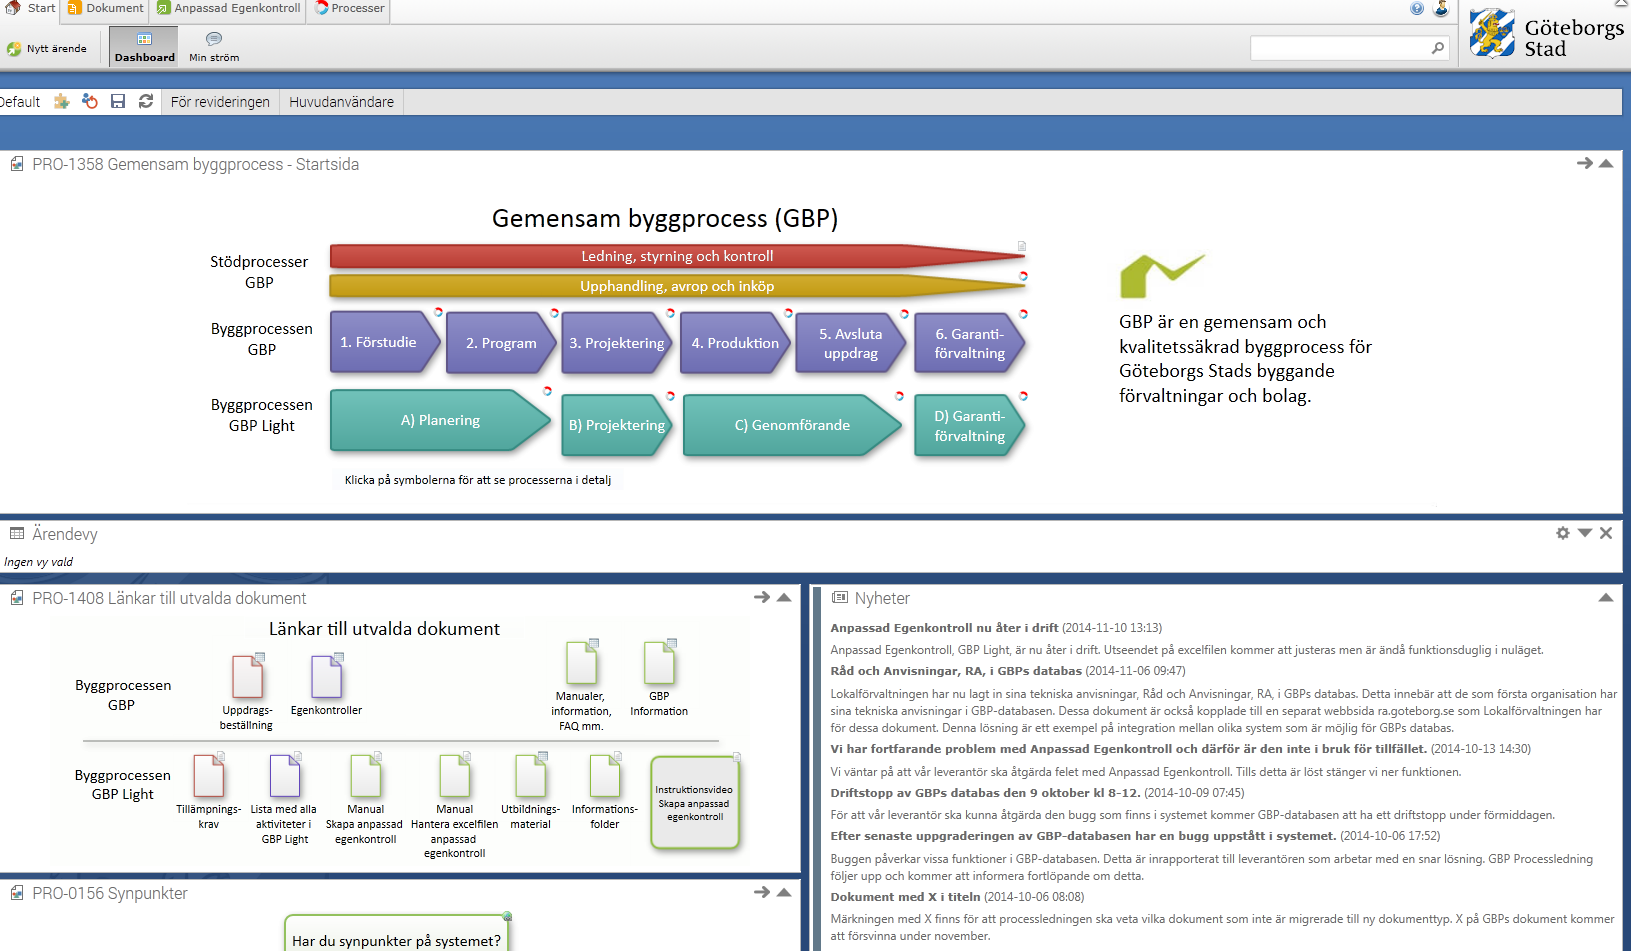The image size is (1631, 951).
Task: Open the Ledning, styrning och kontroll process
Action: (x=677, y=256)
